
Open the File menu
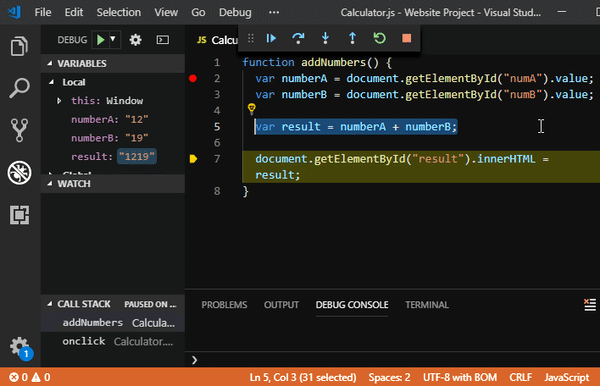click(x=43, y=13)
